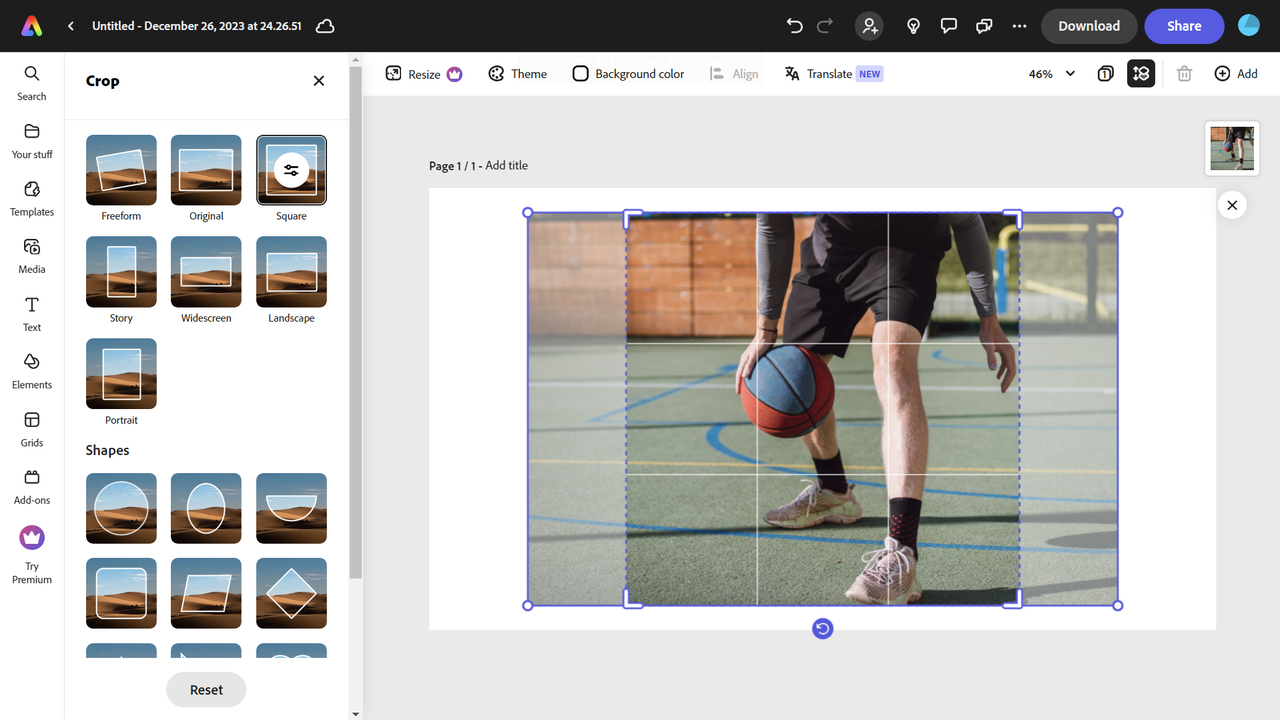Open the more options menu
Screen dimensions: 1280x720
pyautogui.click(x=1019, y=26)
